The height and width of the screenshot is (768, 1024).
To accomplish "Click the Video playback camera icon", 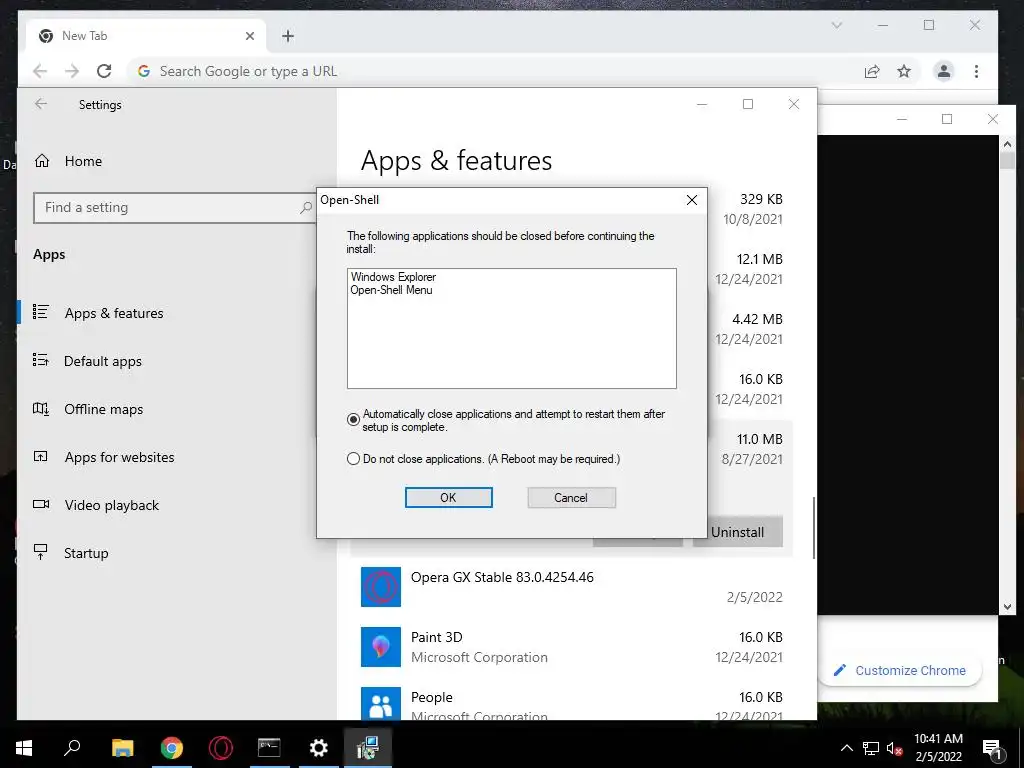I will (40, 504).
